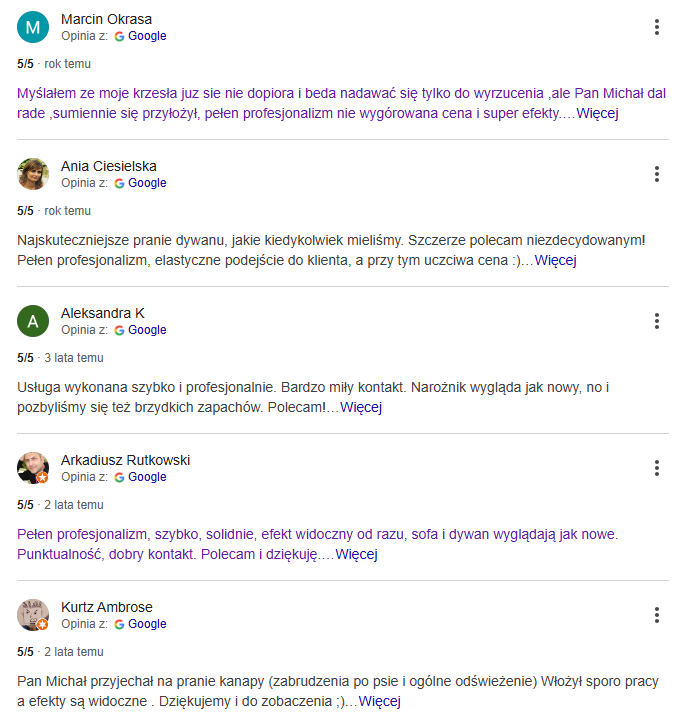The height and width of the screenshot is (716, 695).
Task: Expand Ania Ciesielska's review with Więcej
Action: 555,260
